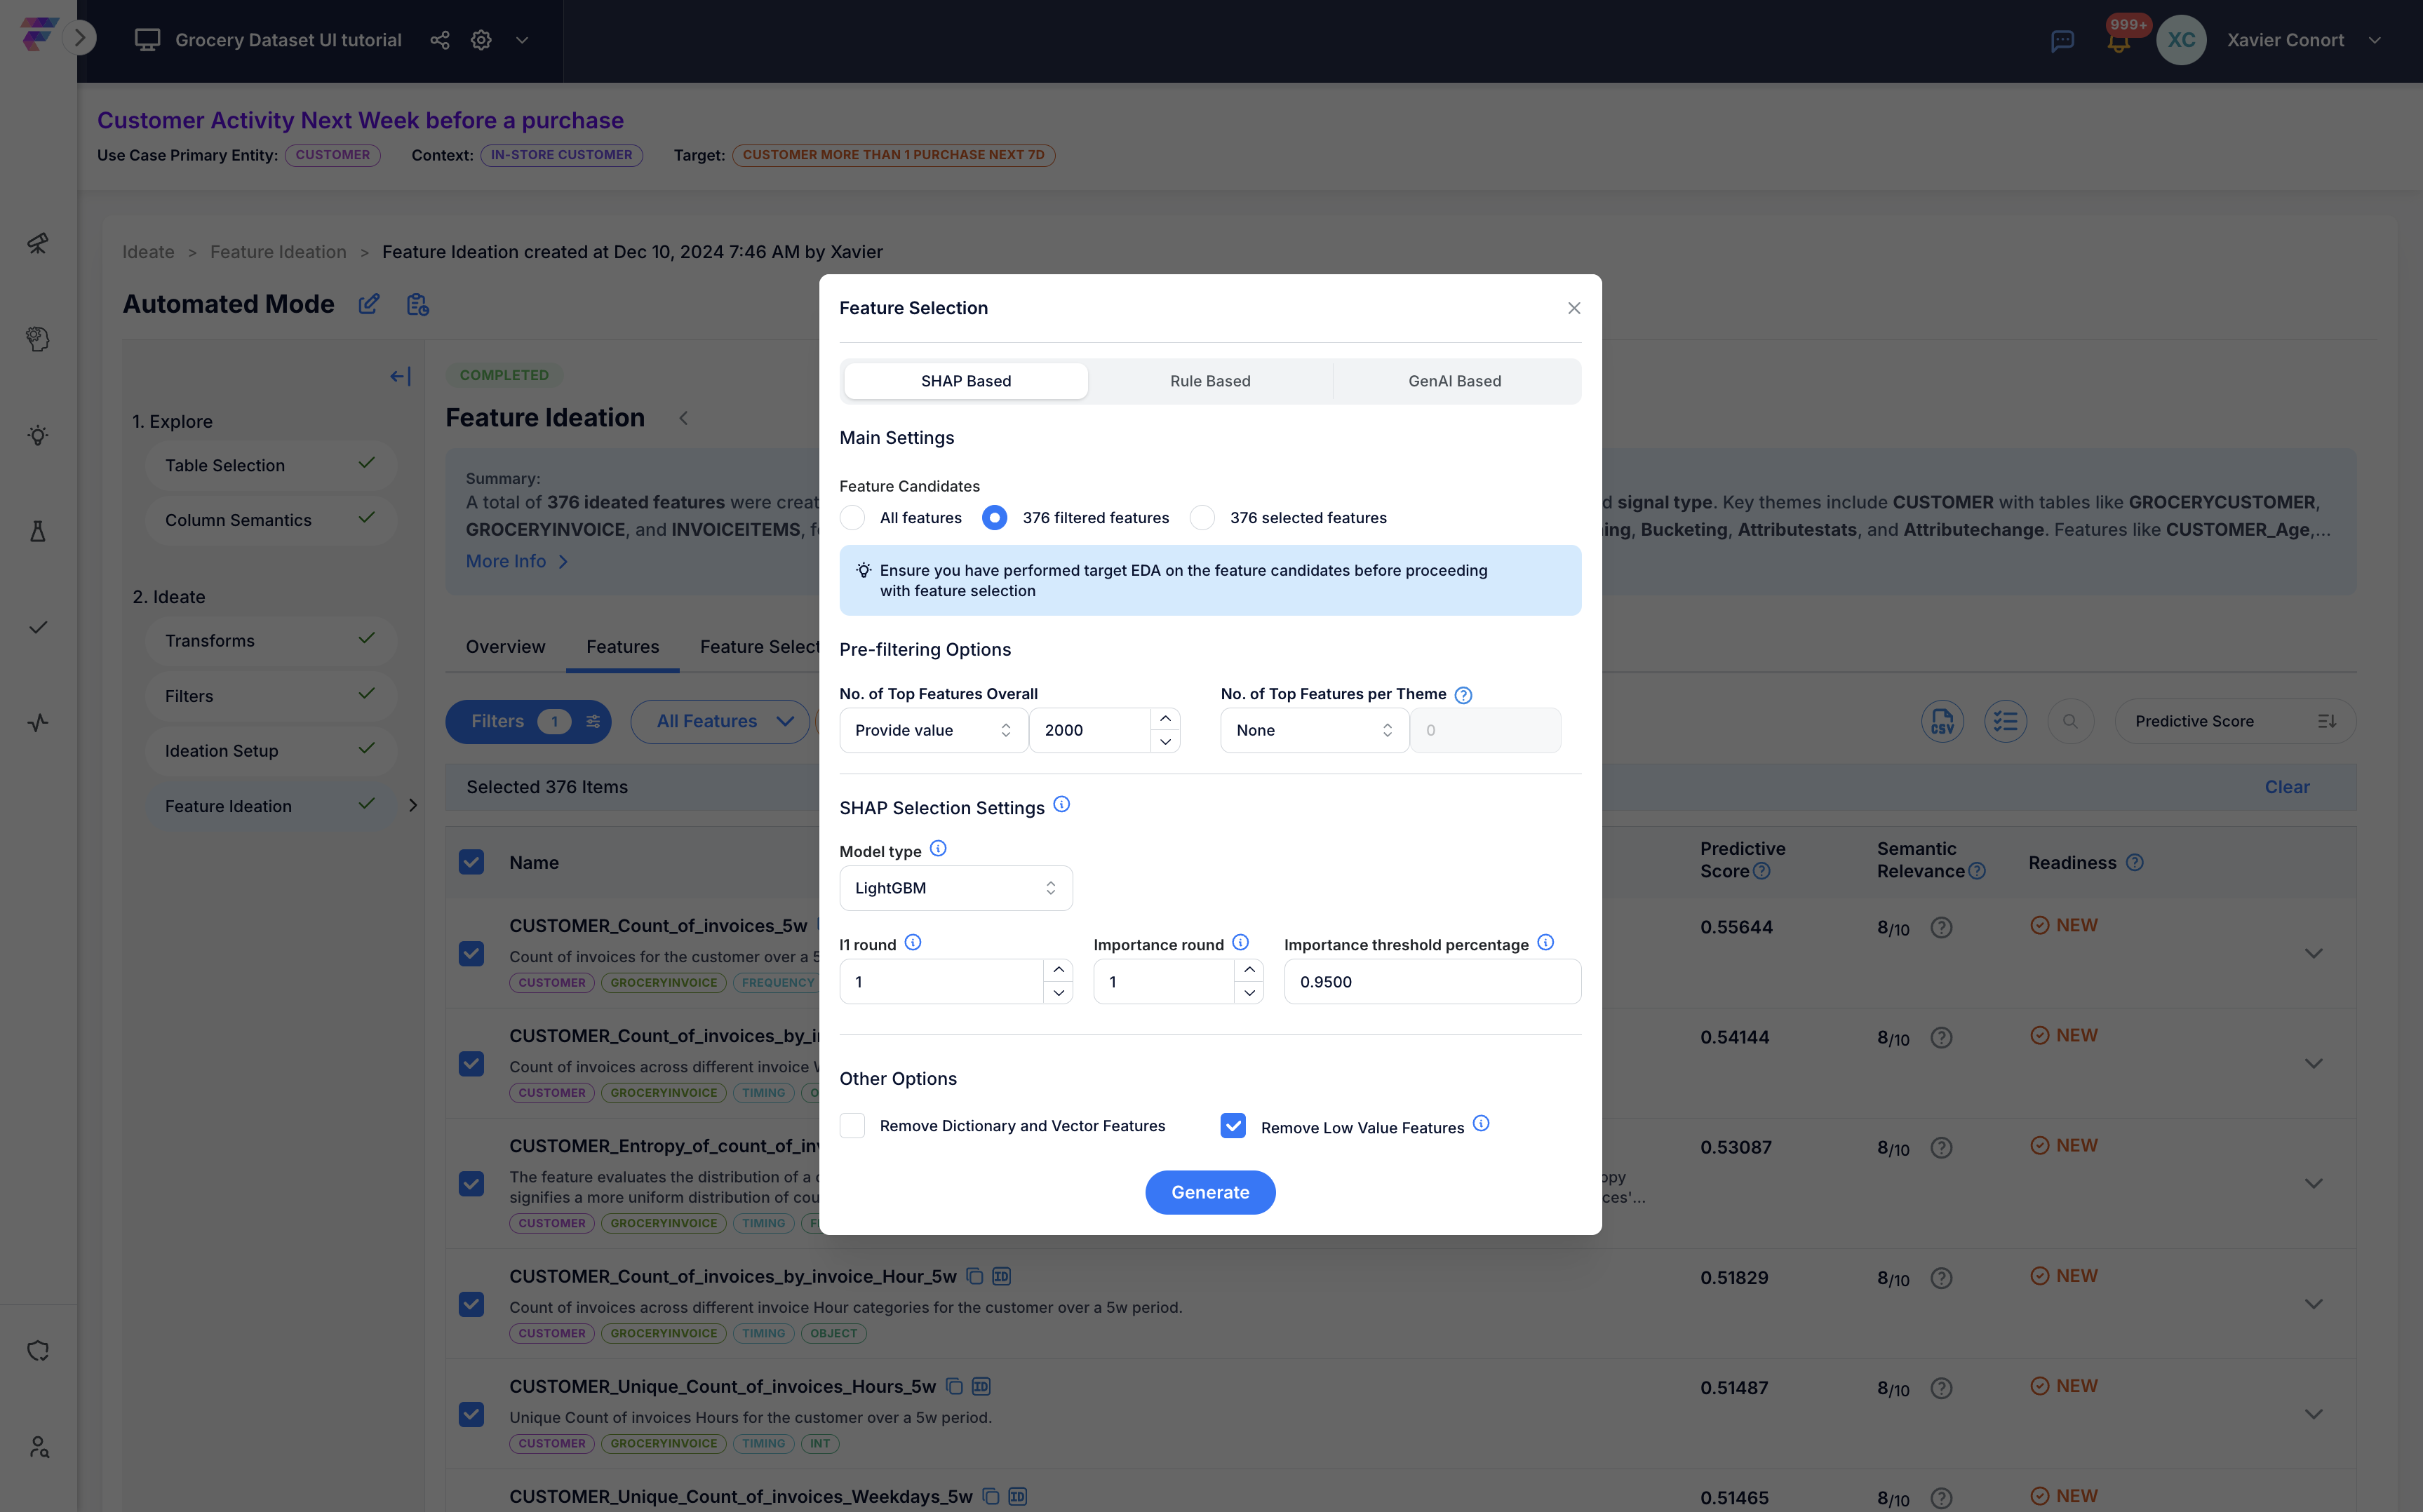Expand the left navigation sidebar arrow

(x=80, y=38)
